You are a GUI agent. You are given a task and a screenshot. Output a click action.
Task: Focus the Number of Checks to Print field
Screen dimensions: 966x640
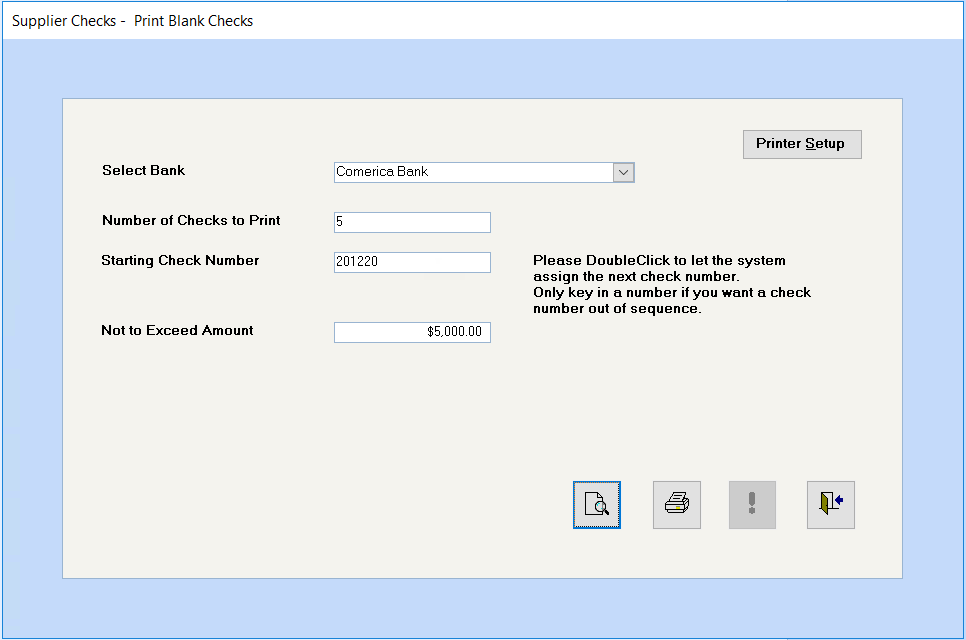[x=412, y=222]
